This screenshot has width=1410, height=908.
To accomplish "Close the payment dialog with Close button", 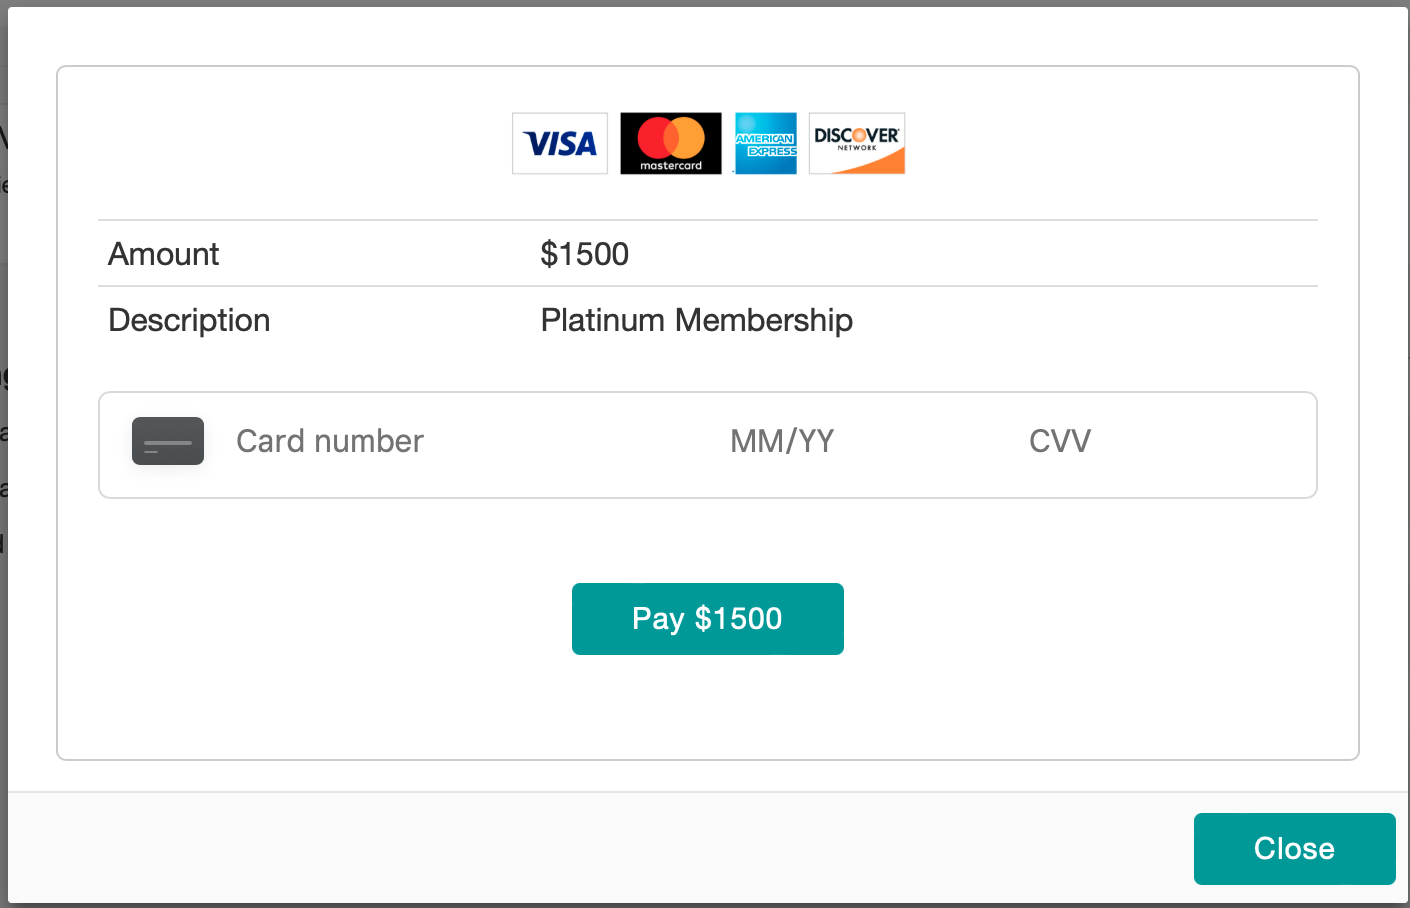I will (1294, 849).
